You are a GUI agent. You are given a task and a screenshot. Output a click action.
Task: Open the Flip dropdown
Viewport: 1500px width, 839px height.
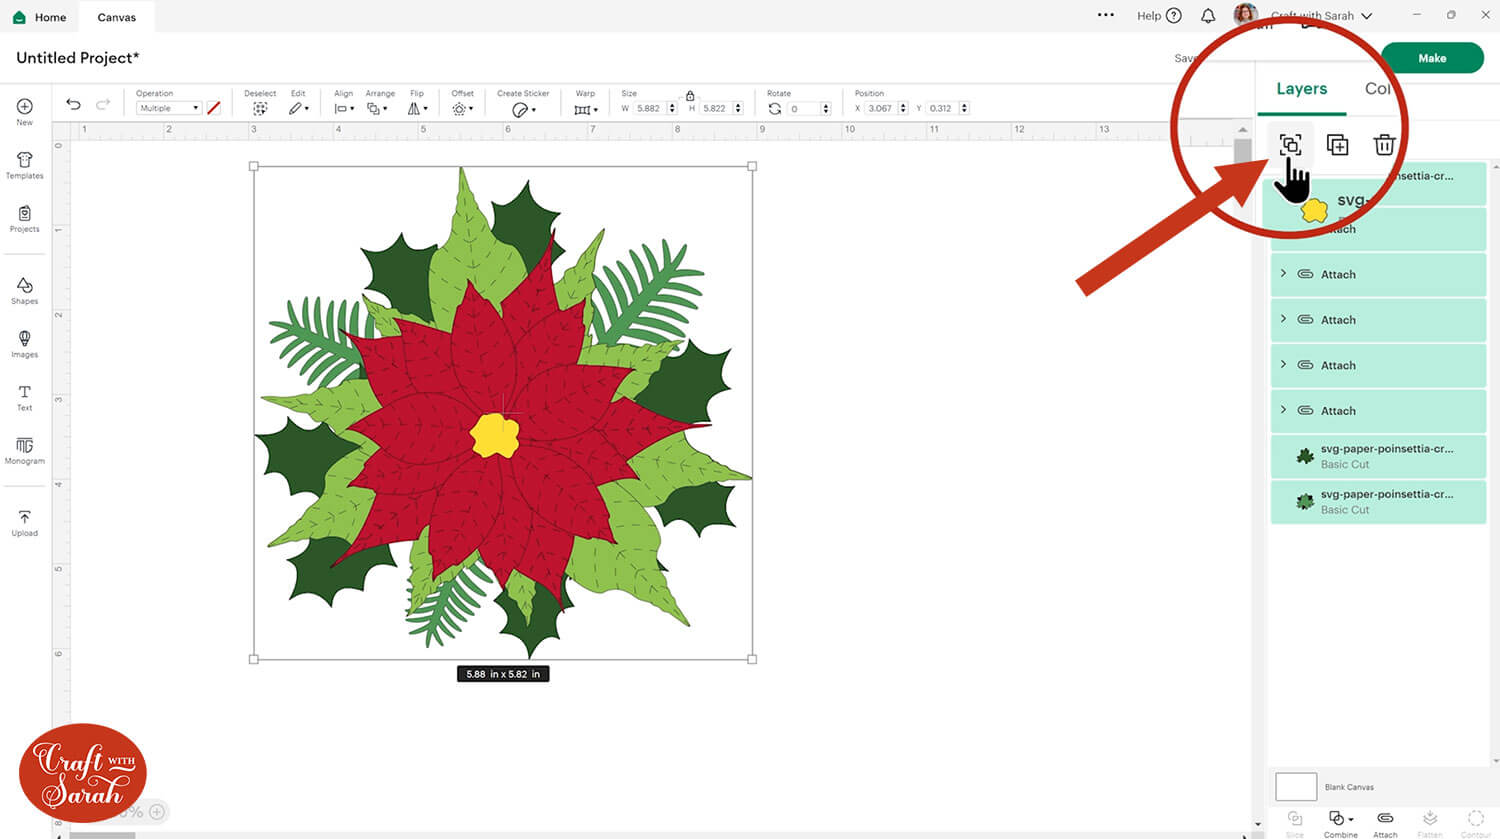417,108
